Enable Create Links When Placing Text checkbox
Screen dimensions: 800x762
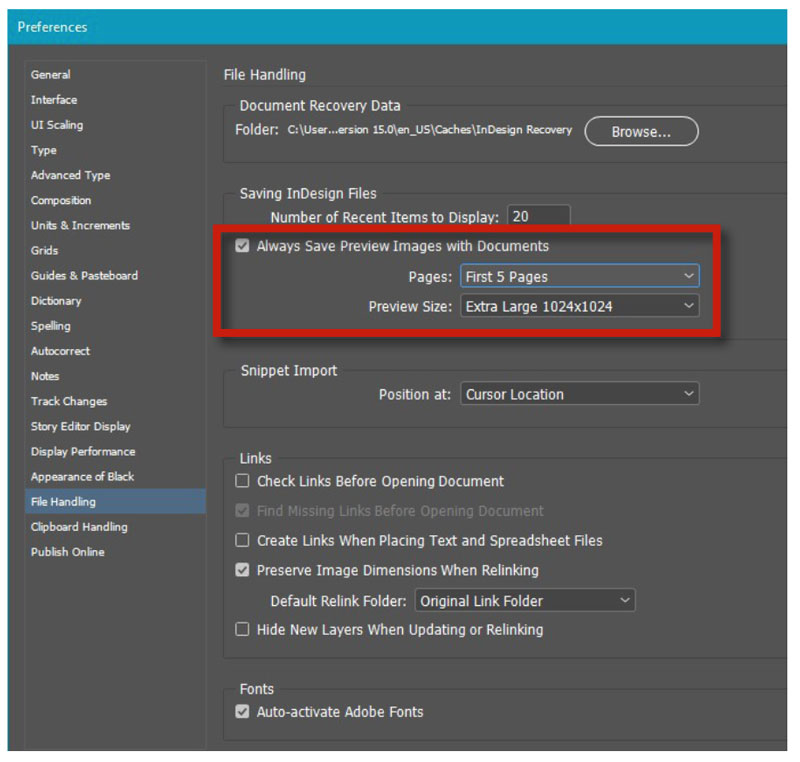point(242,540)
